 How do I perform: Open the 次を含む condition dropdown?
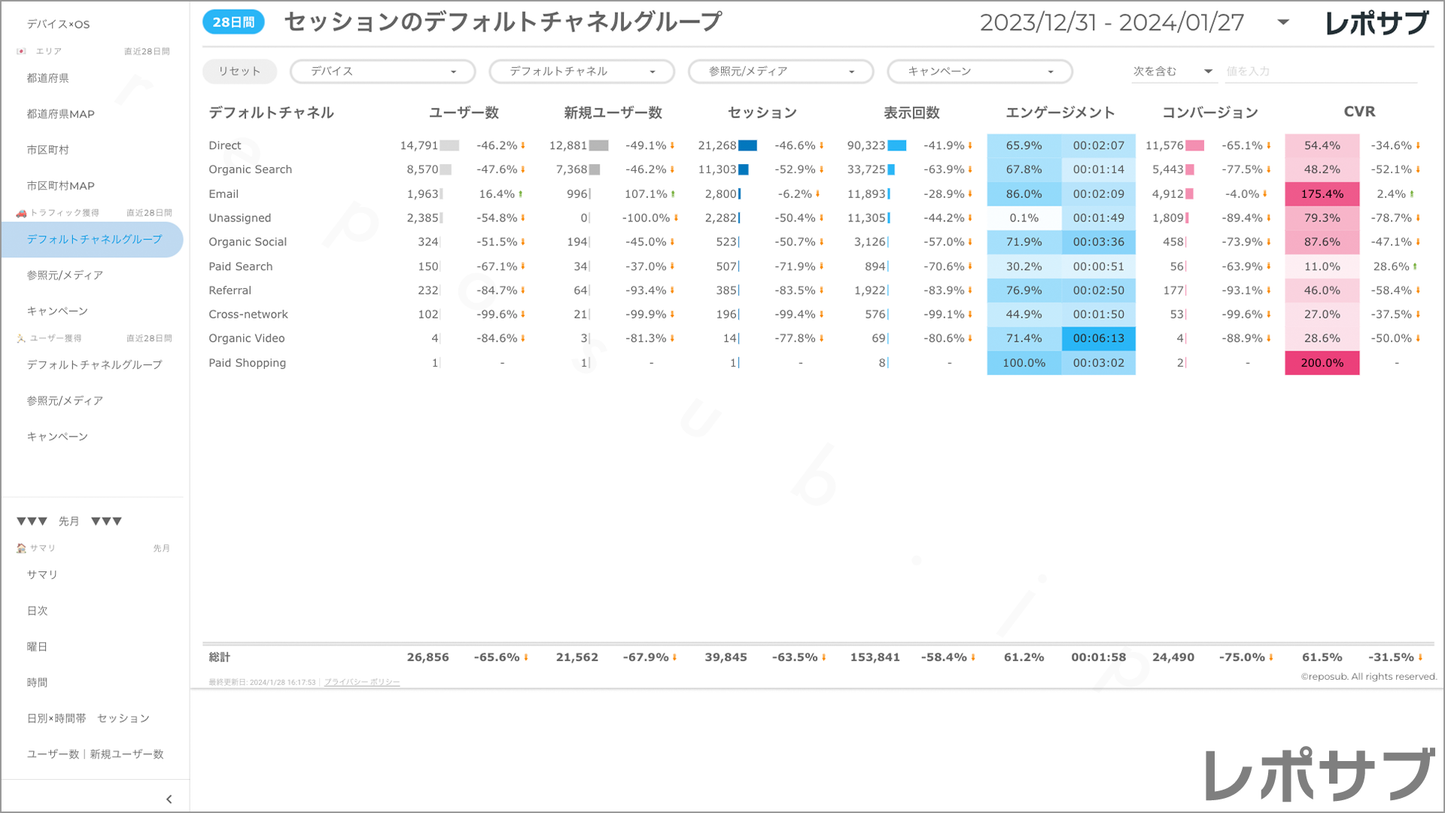(x=1172, y=72)
